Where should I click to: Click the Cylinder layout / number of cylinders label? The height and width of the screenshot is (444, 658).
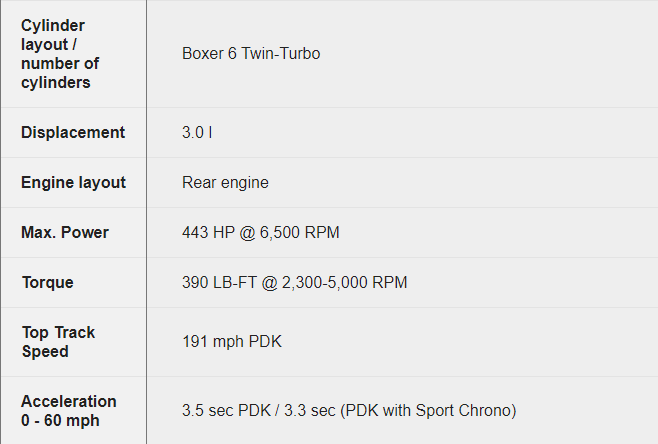[x=60, y=54]
